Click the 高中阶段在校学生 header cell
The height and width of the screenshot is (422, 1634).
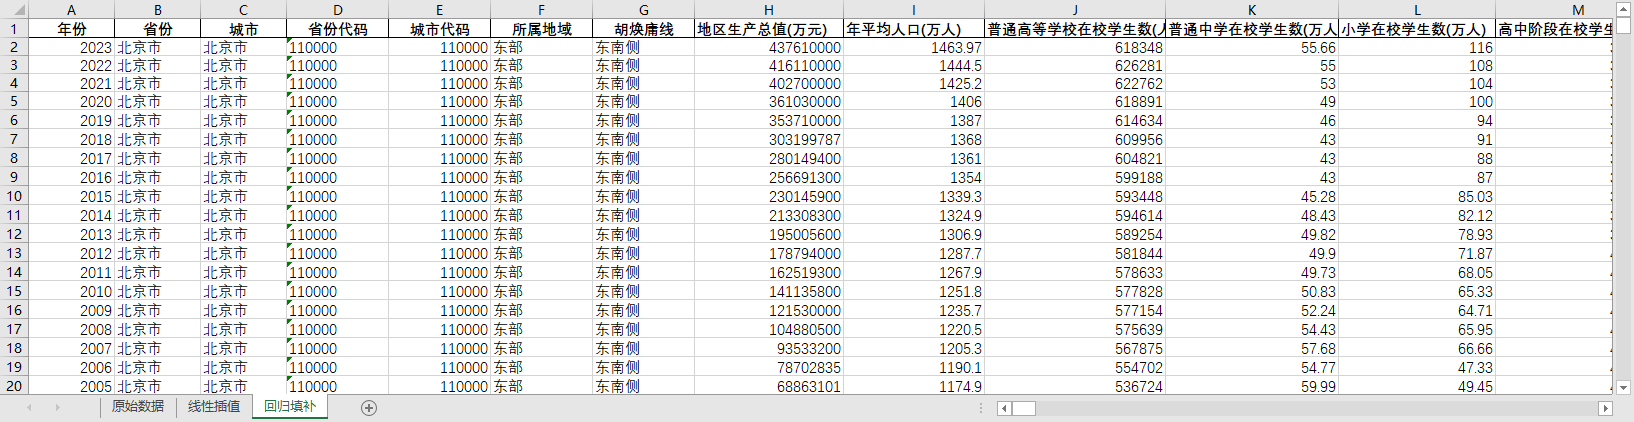(1554, 29)
